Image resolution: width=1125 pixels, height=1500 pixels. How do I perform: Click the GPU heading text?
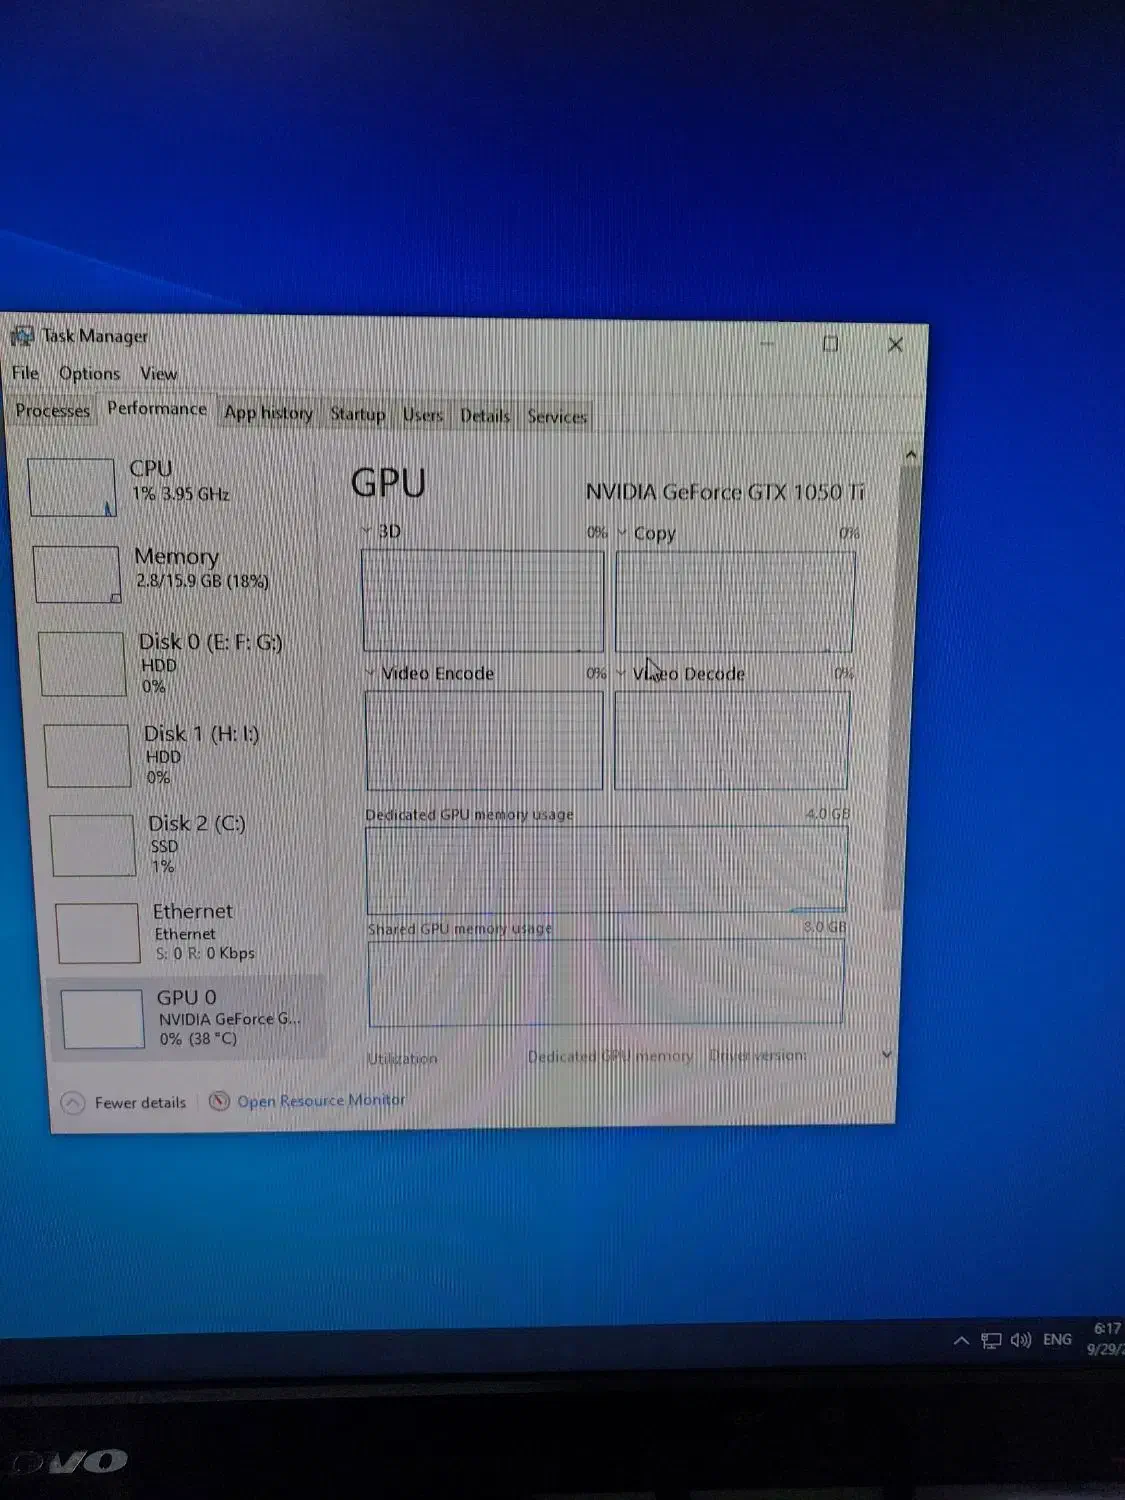(388, 483)
